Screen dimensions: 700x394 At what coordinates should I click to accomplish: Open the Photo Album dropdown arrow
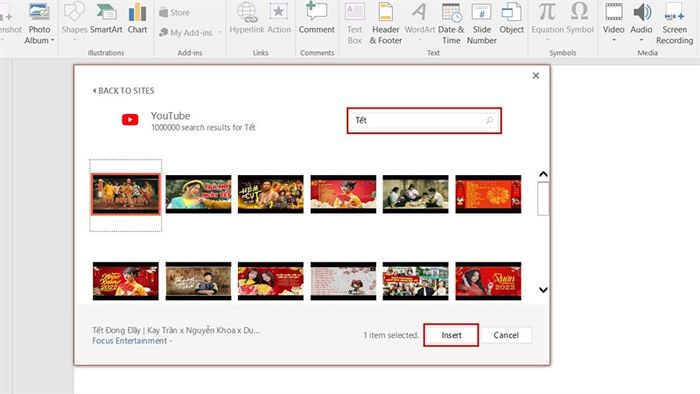coord(53,40)
